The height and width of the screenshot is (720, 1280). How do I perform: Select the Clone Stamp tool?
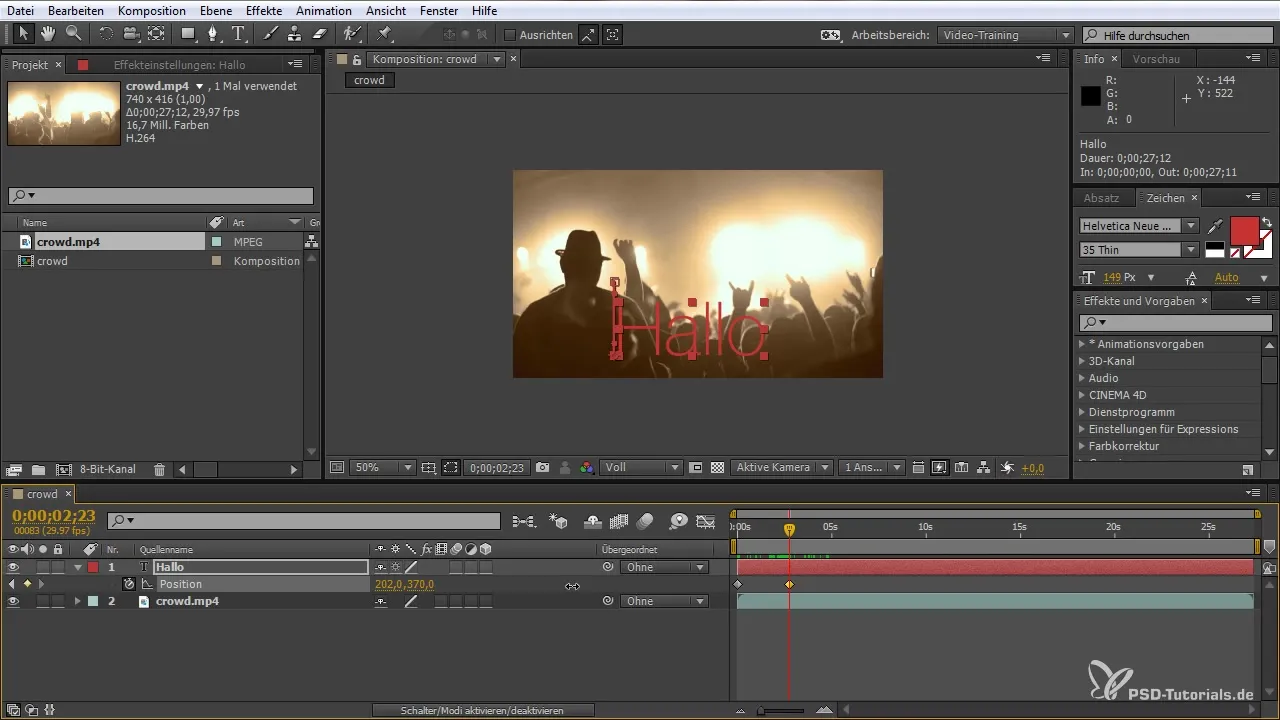[294, 34]
